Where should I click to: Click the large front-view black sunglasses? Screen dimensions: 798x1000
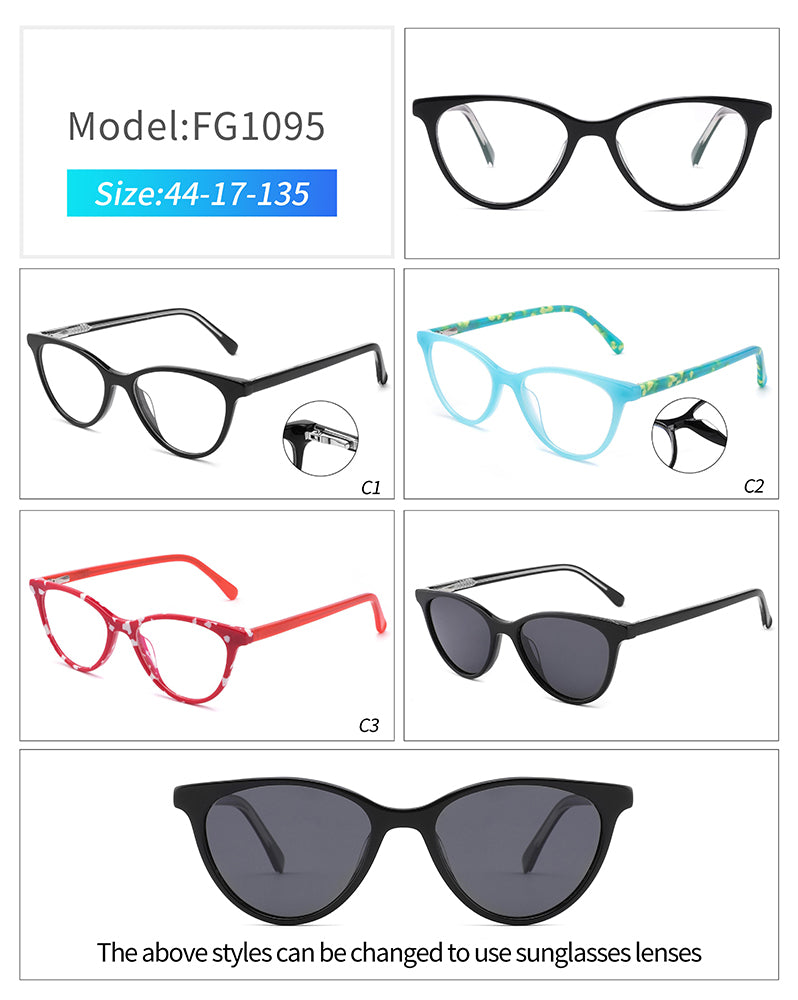[403, 851]
